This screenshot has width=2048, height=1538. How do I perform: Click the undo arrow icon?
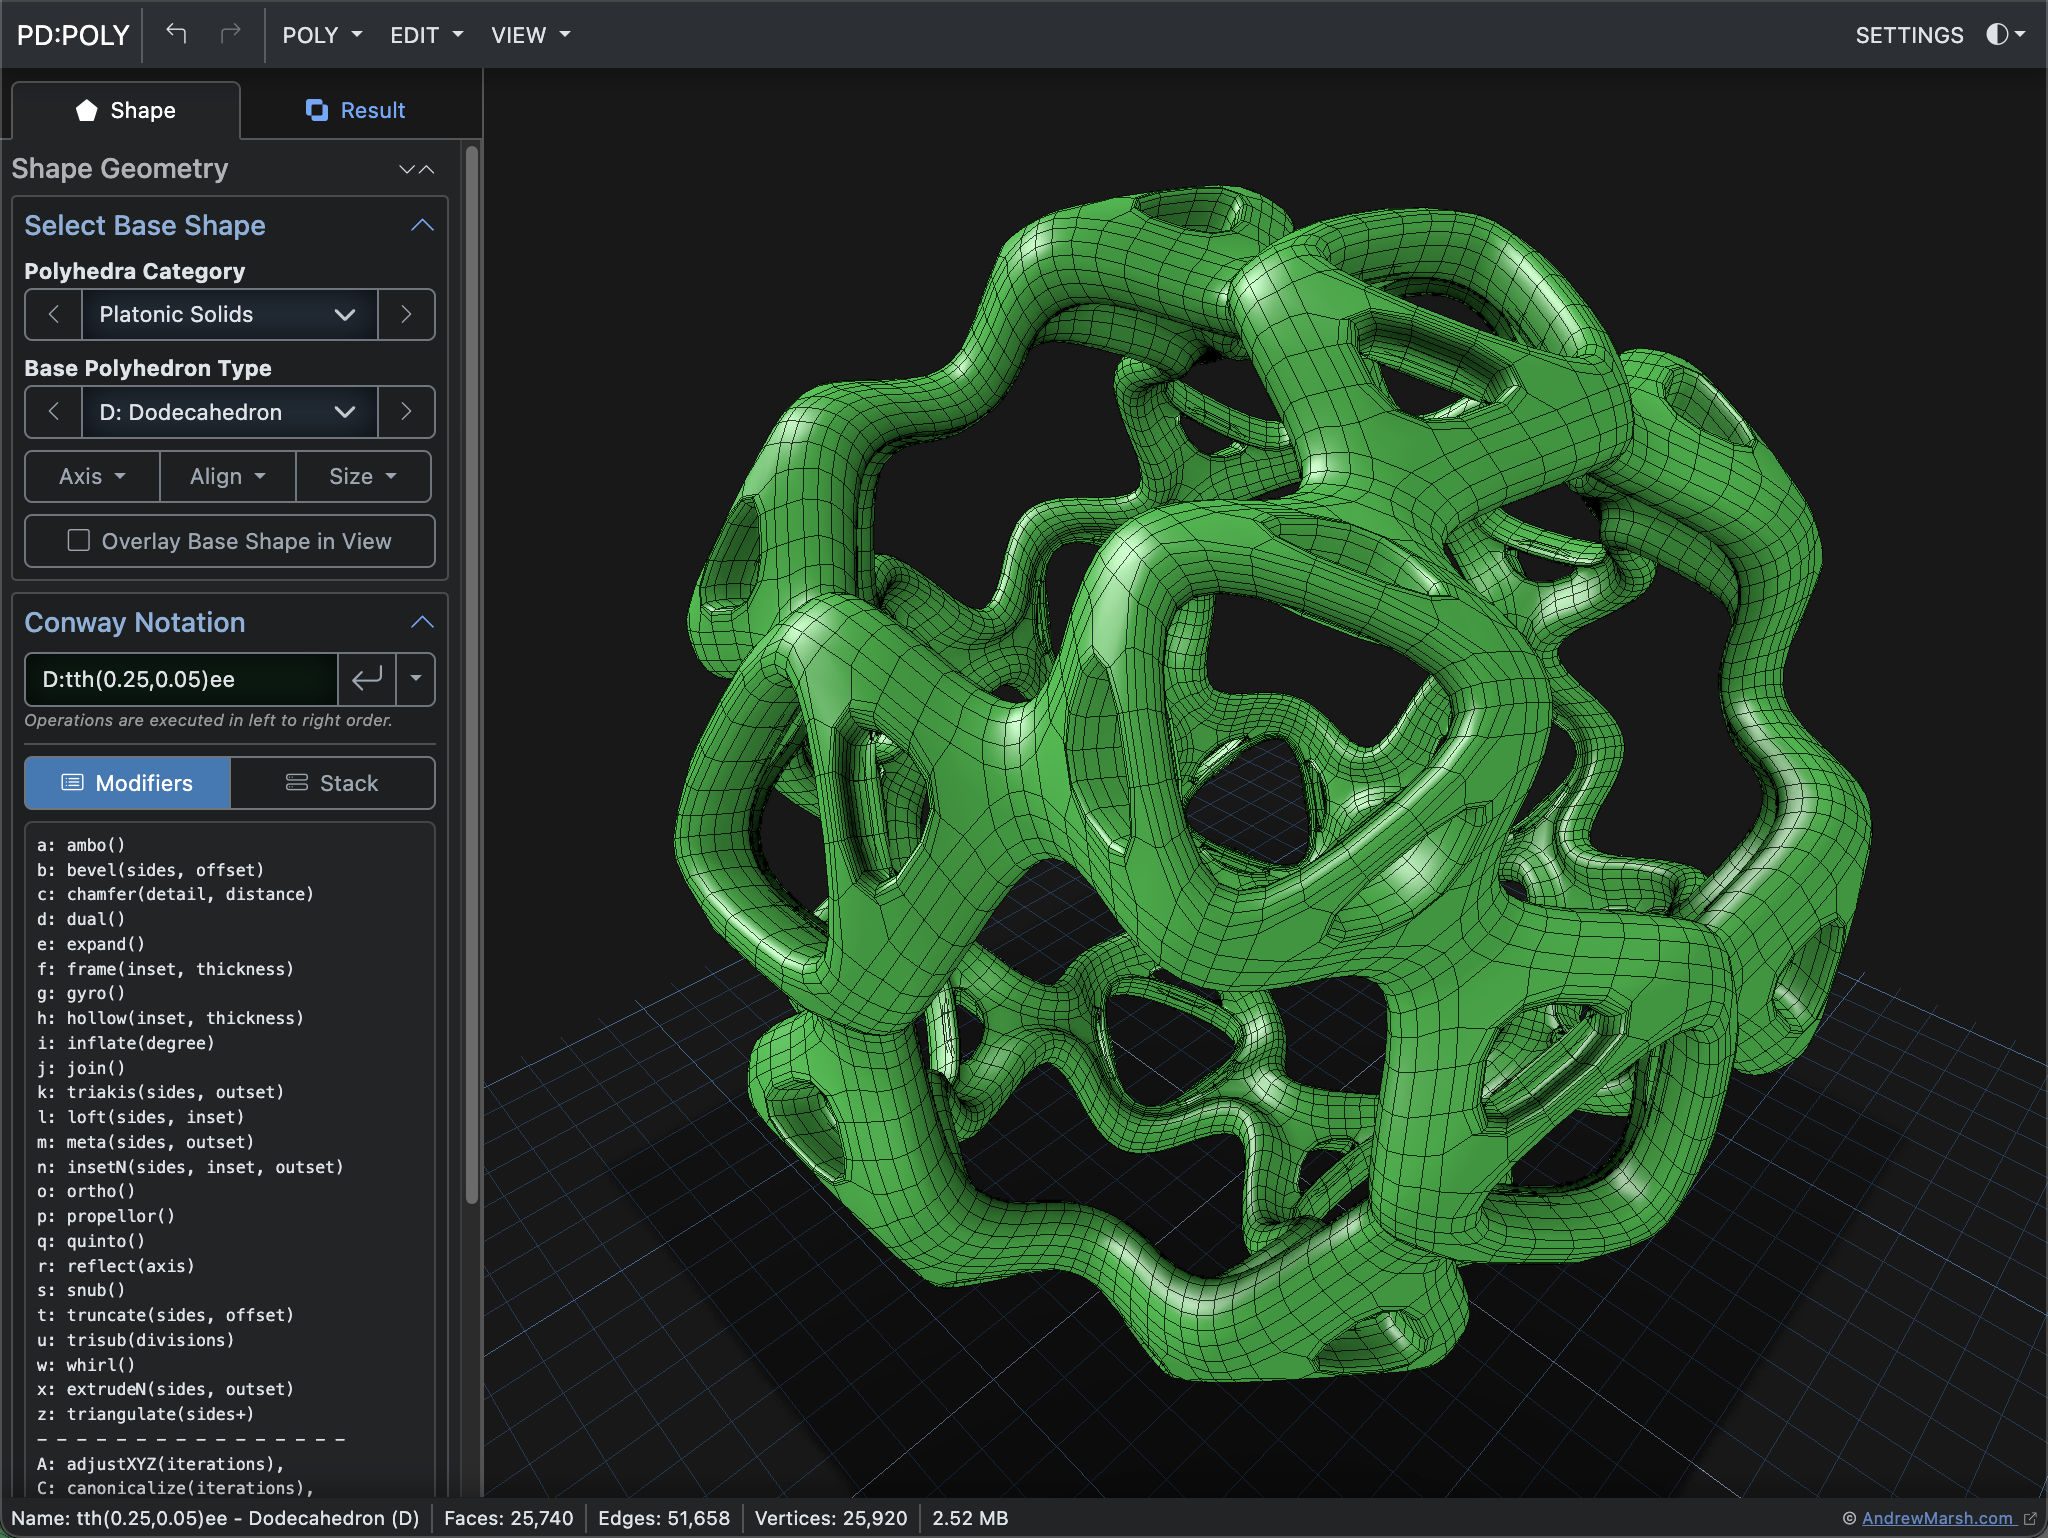176,34
